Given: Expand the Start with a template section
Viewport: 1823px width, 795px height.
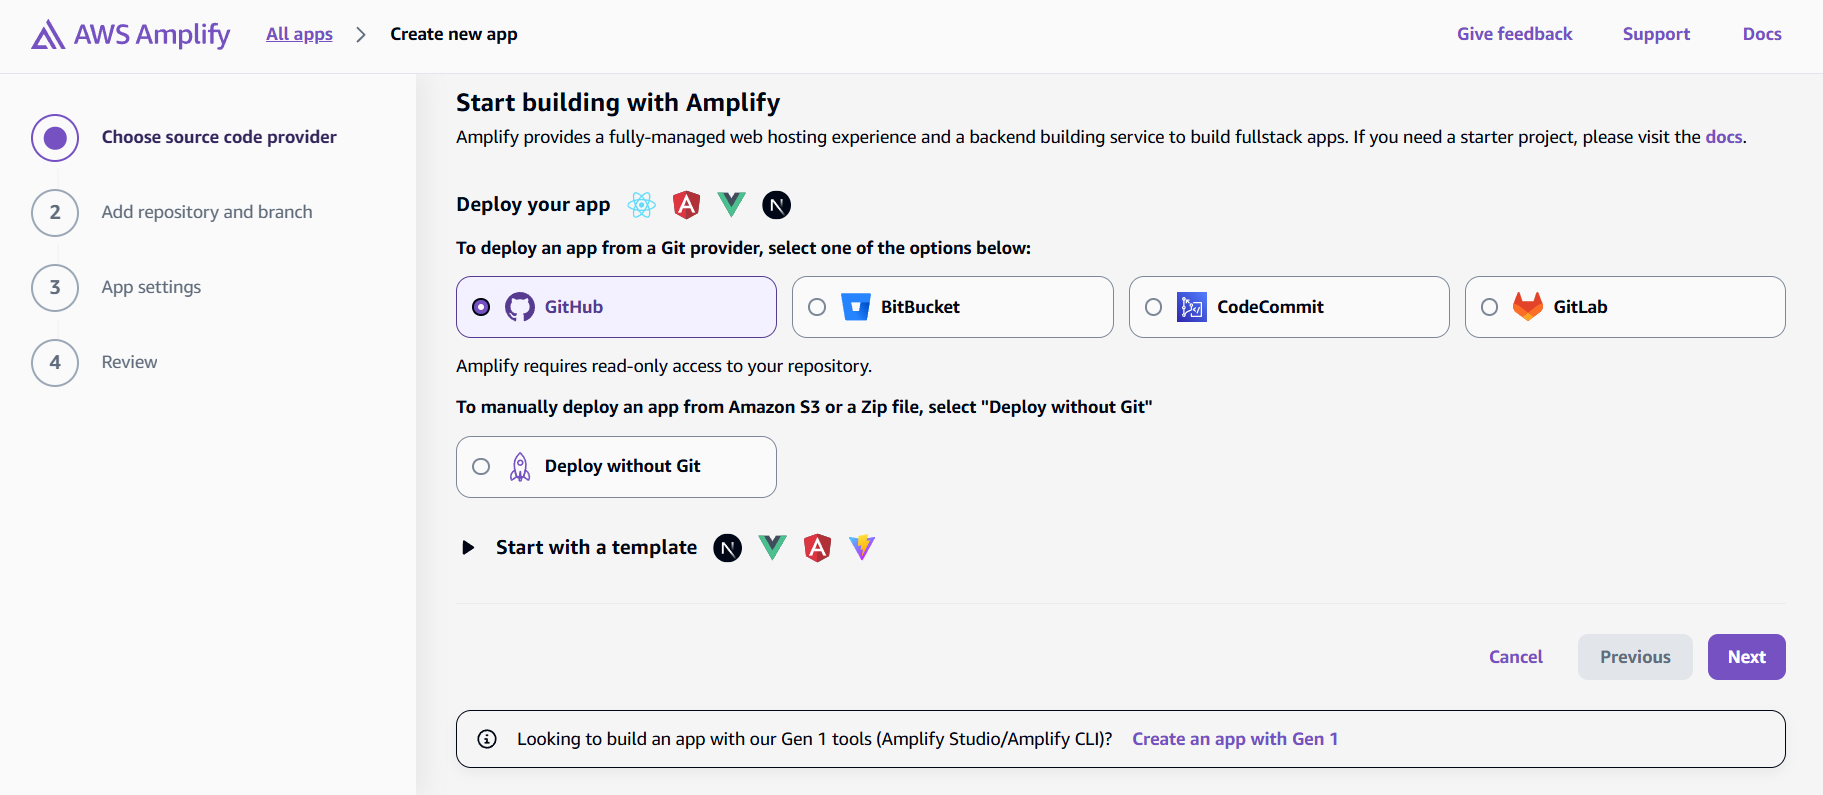Looking at the screenshot, I should point(468,548).
